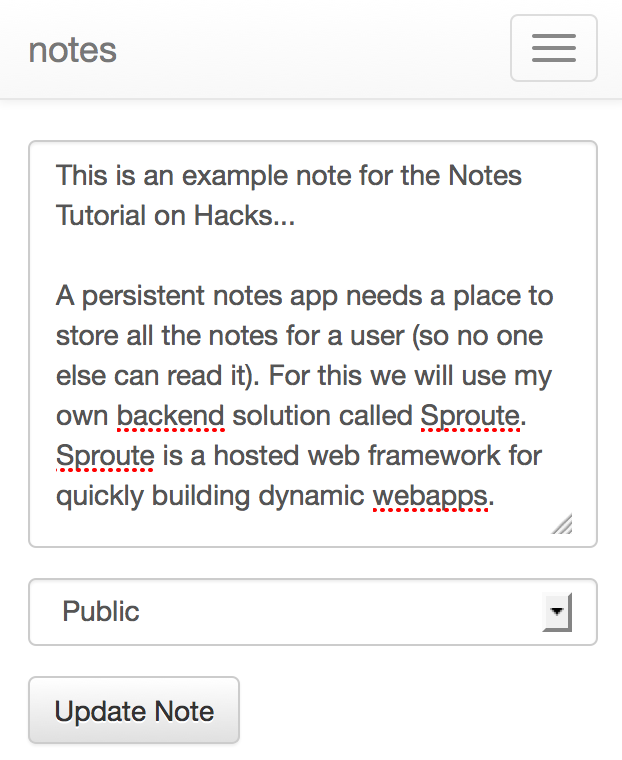
Task: Select the Public text in visibility dropdown
Action: [x=101, y=611]
